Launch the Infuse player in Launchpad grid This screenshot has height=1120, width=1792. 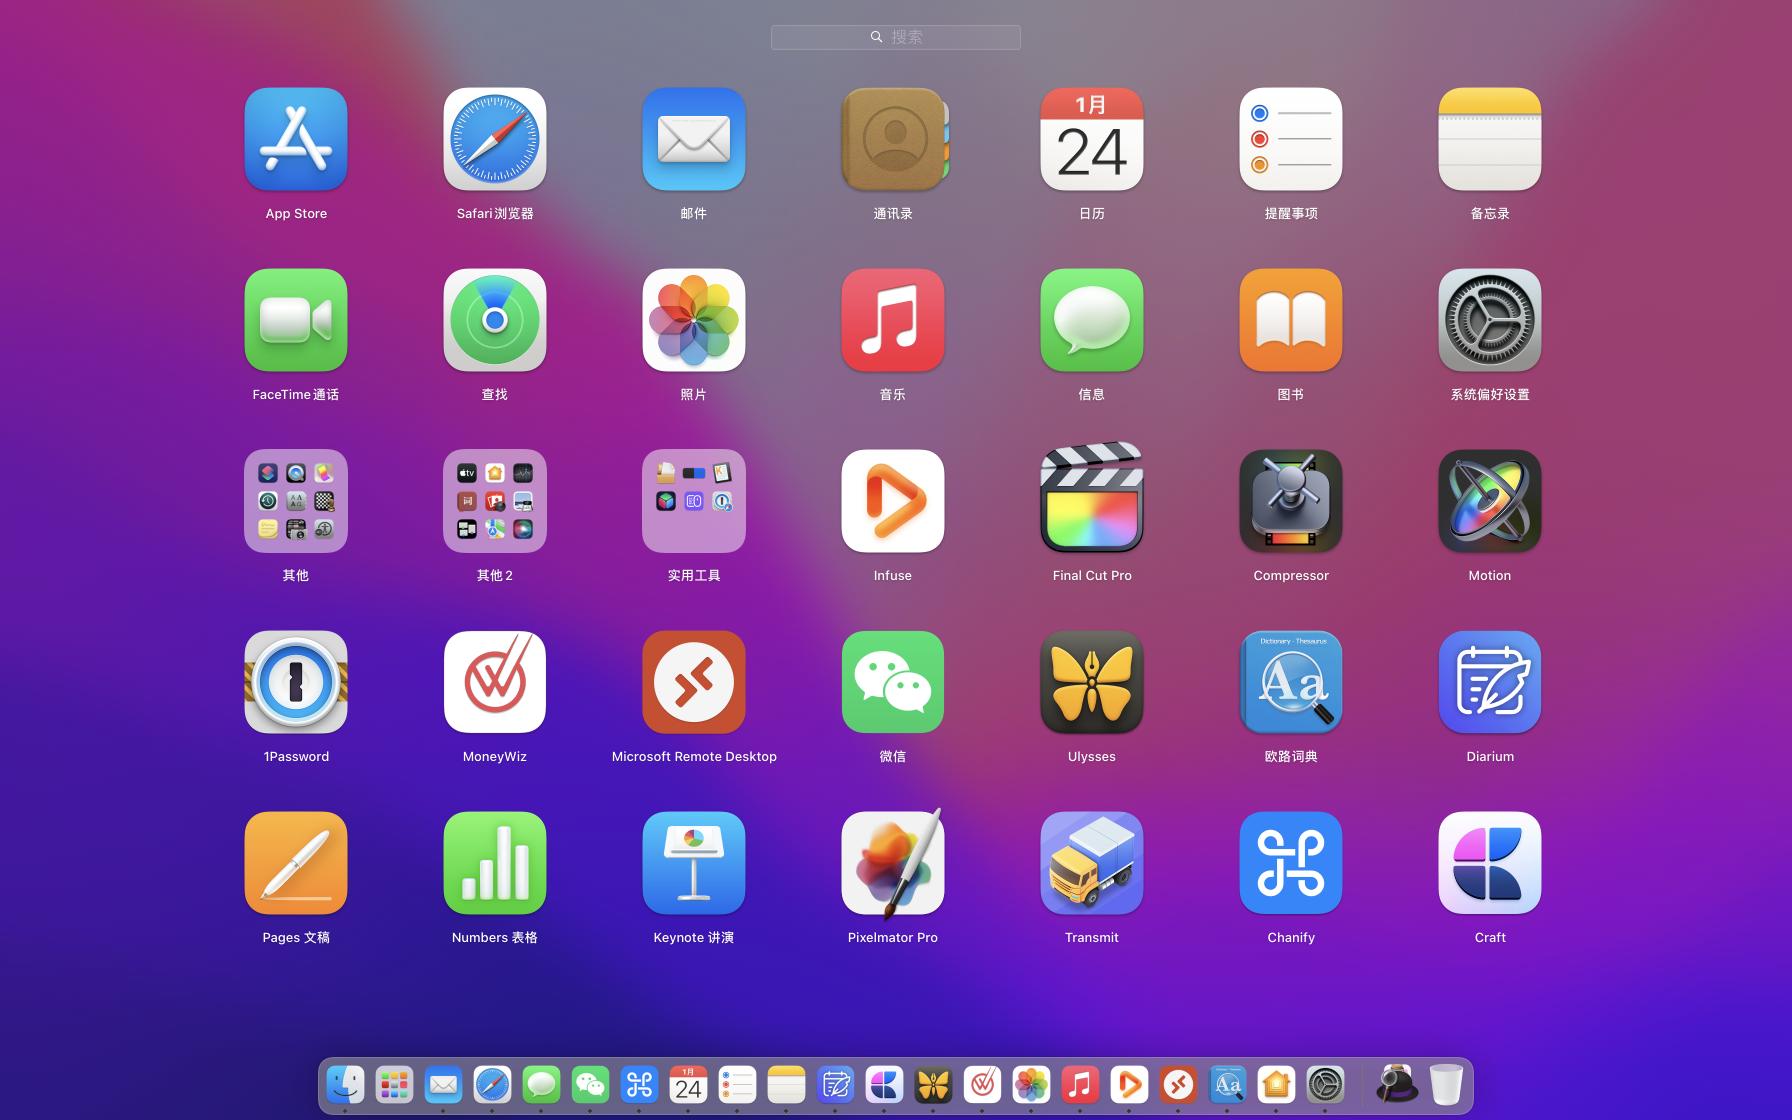click(x=892, y=500)
